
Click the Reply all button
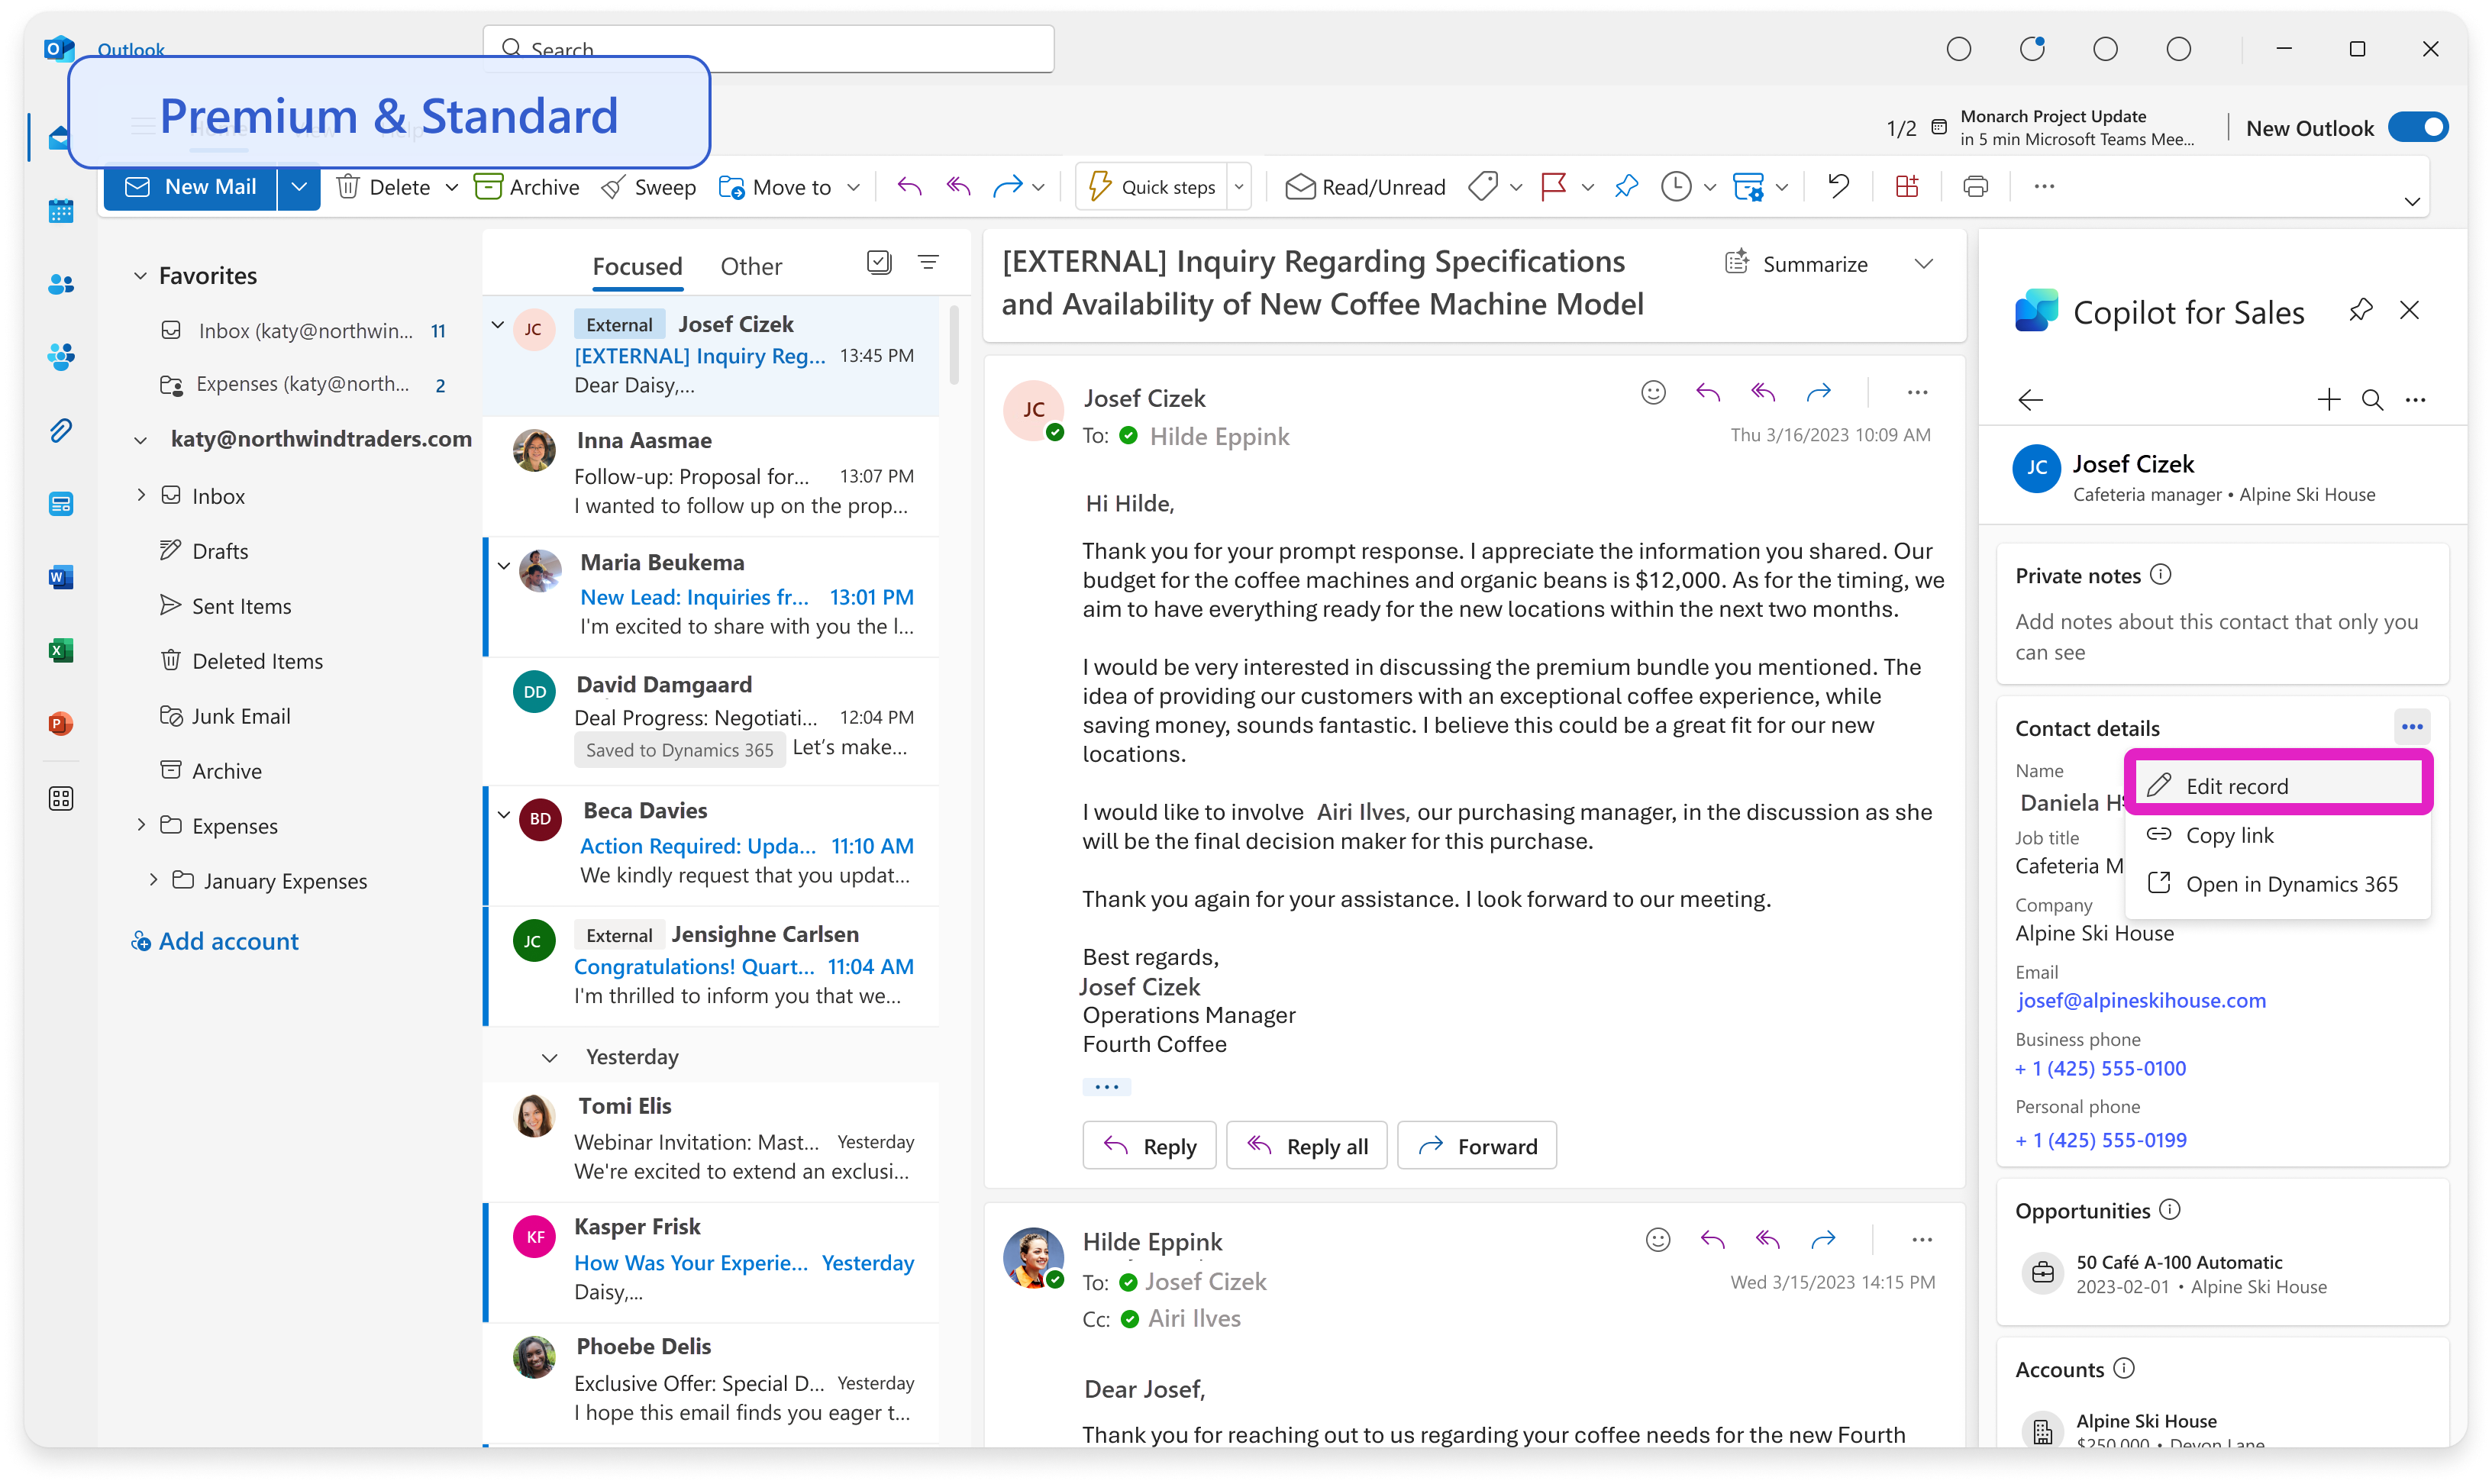[1306, 1145]
